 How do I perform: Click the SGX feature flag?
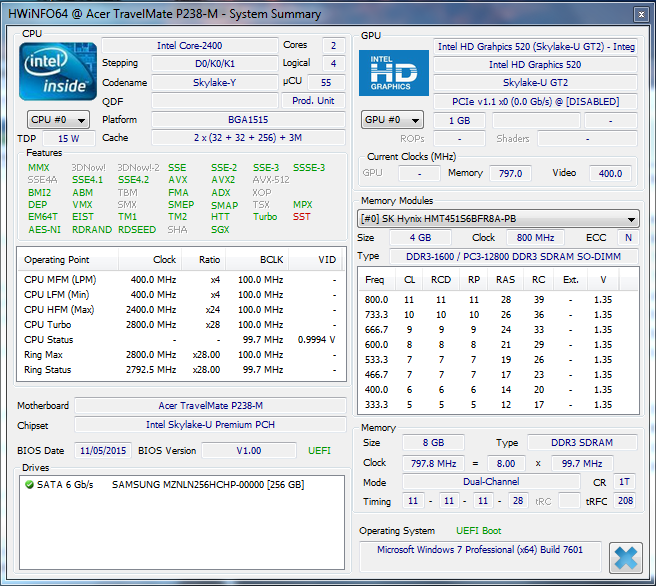coord(220,230)
